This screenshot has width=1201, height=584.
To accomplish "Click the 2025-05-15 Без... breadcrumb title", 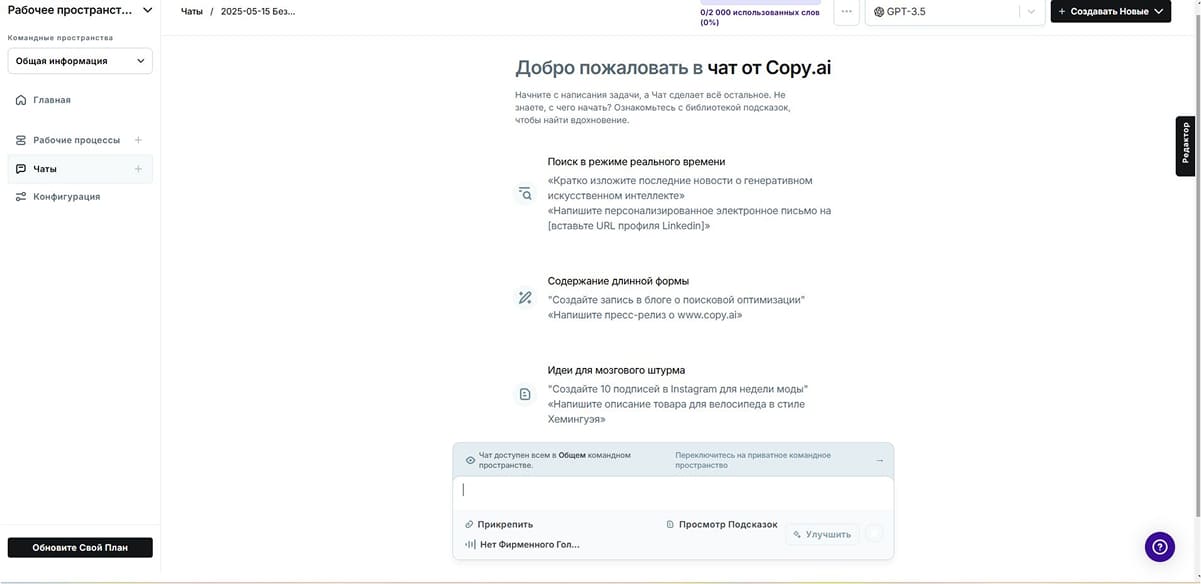I will (257, 12).
